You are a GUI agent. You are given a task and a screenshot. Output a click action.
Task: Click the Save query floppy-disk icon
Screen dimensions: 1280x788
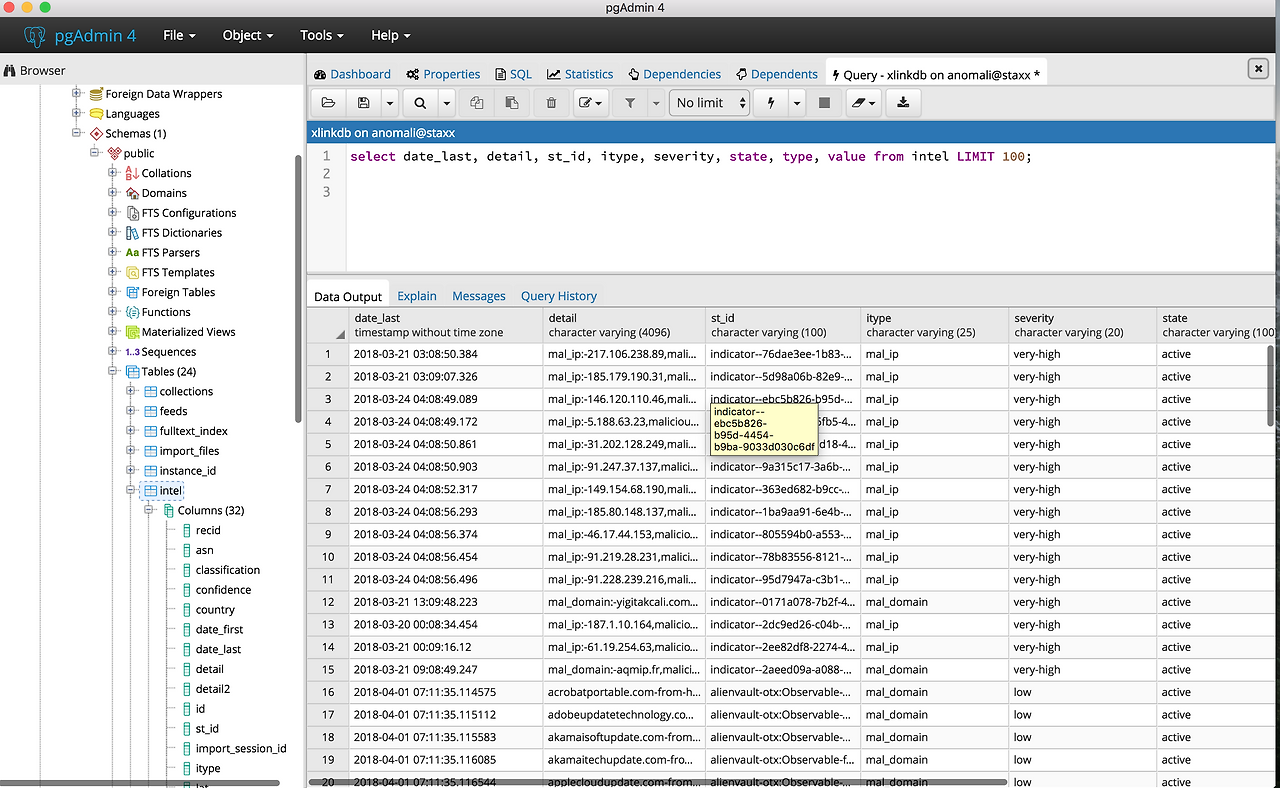364,103
